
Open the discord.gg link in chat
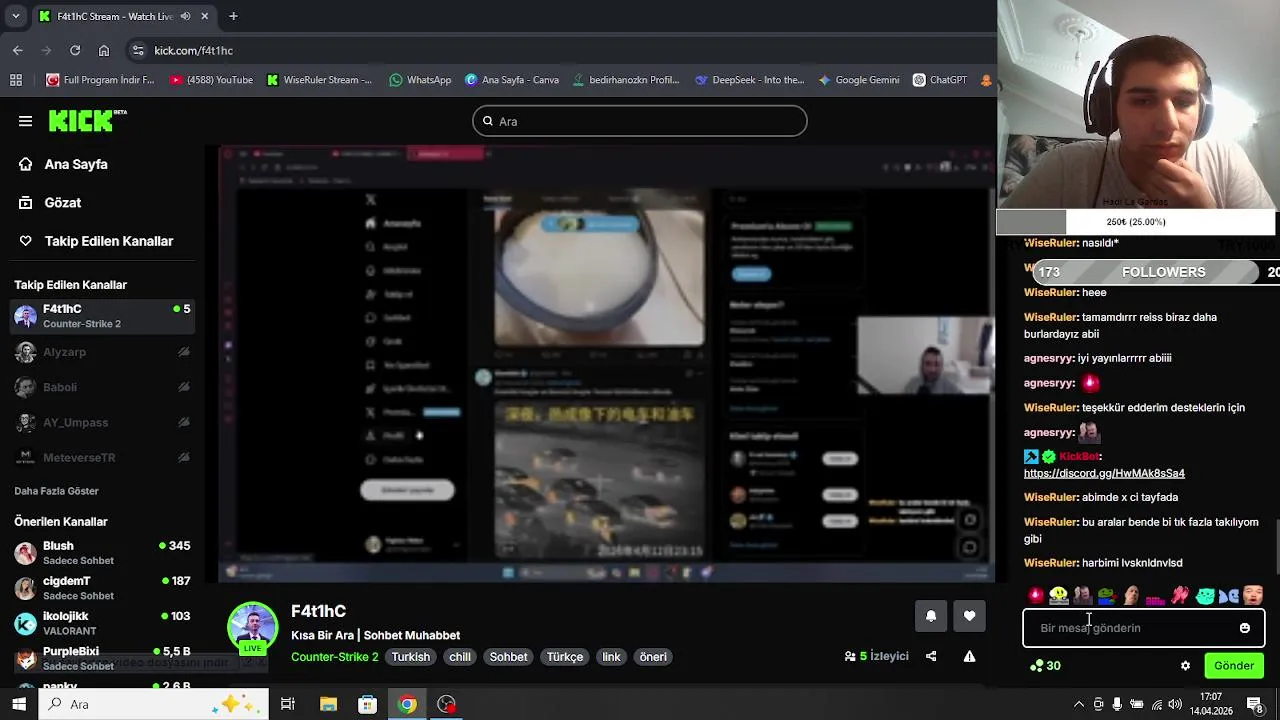coord(1104,473)
